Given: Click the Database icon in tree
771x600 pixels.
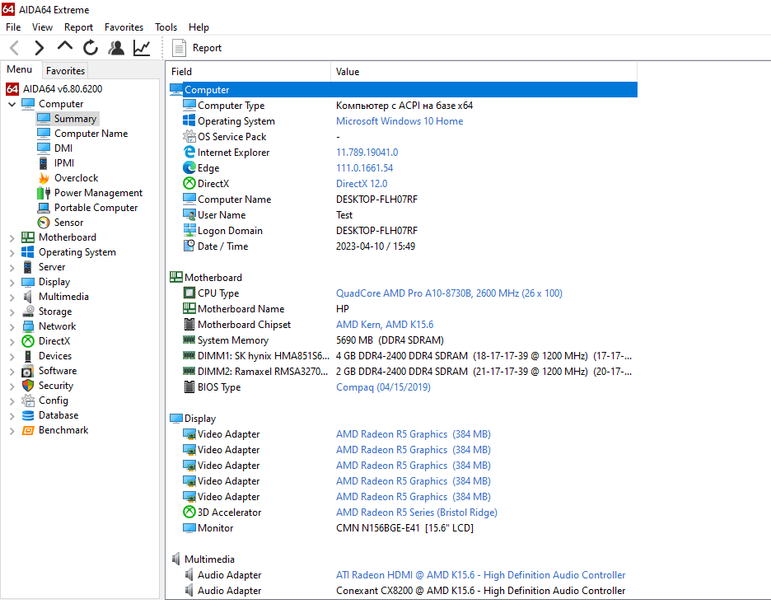Looking at the screenshot, I should (x=28, y=416).
